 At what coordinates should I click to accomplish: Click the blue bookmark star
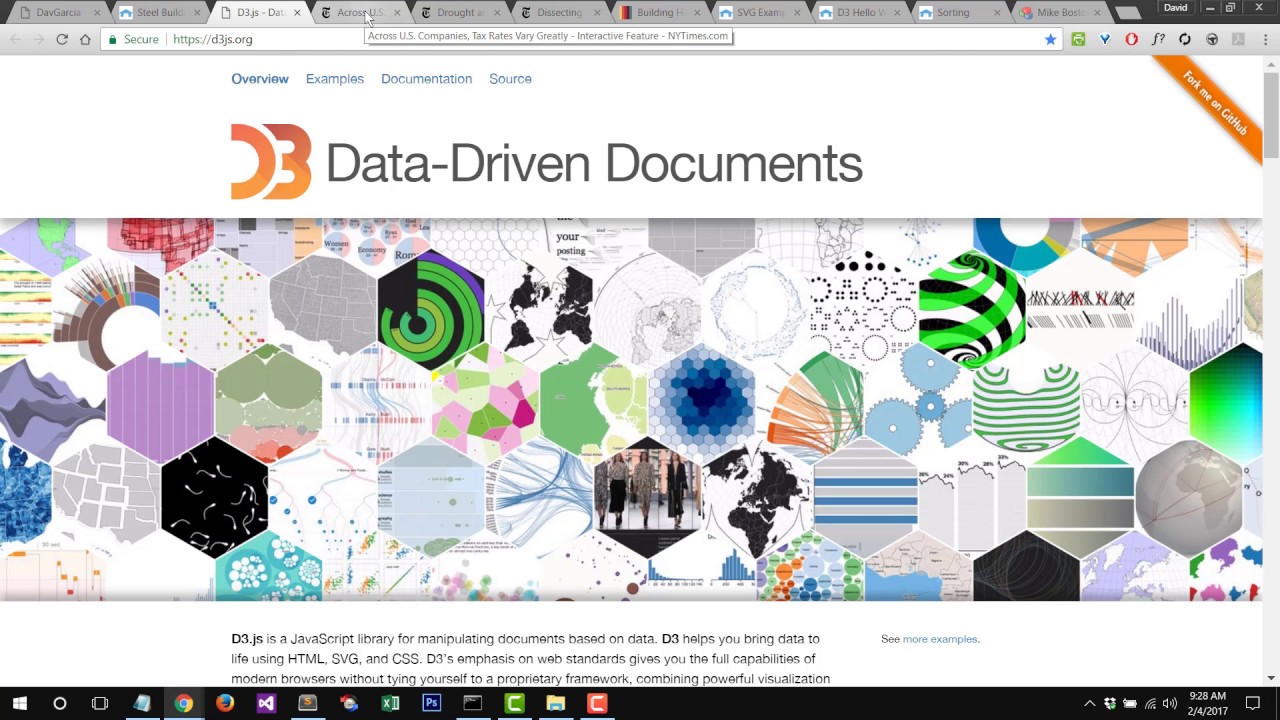(1050, 39)
